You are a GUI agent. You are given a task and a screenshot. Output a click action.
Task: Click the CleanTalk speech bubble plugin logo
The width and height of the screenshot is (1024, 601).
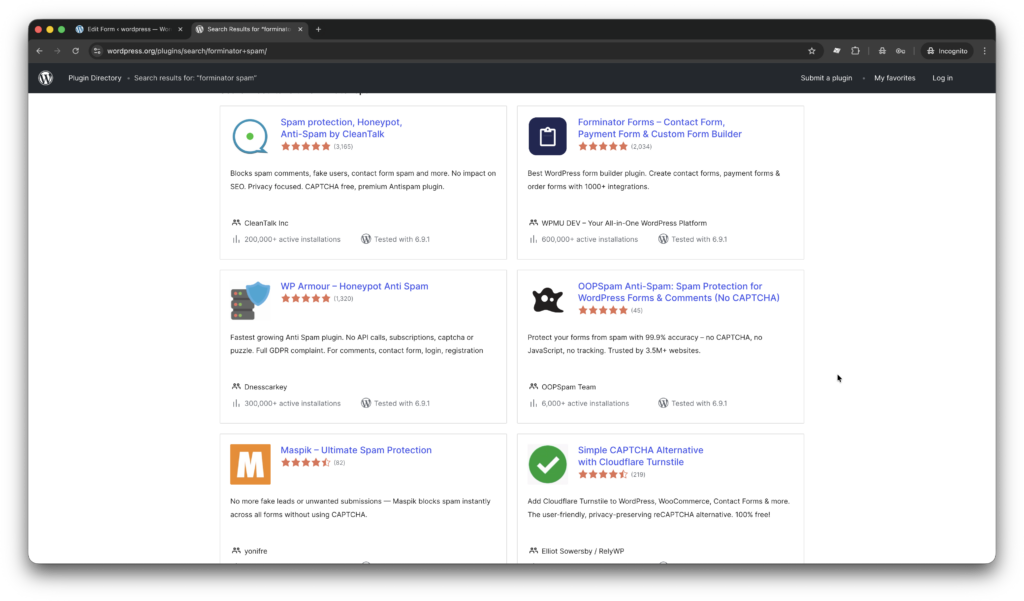249,135
